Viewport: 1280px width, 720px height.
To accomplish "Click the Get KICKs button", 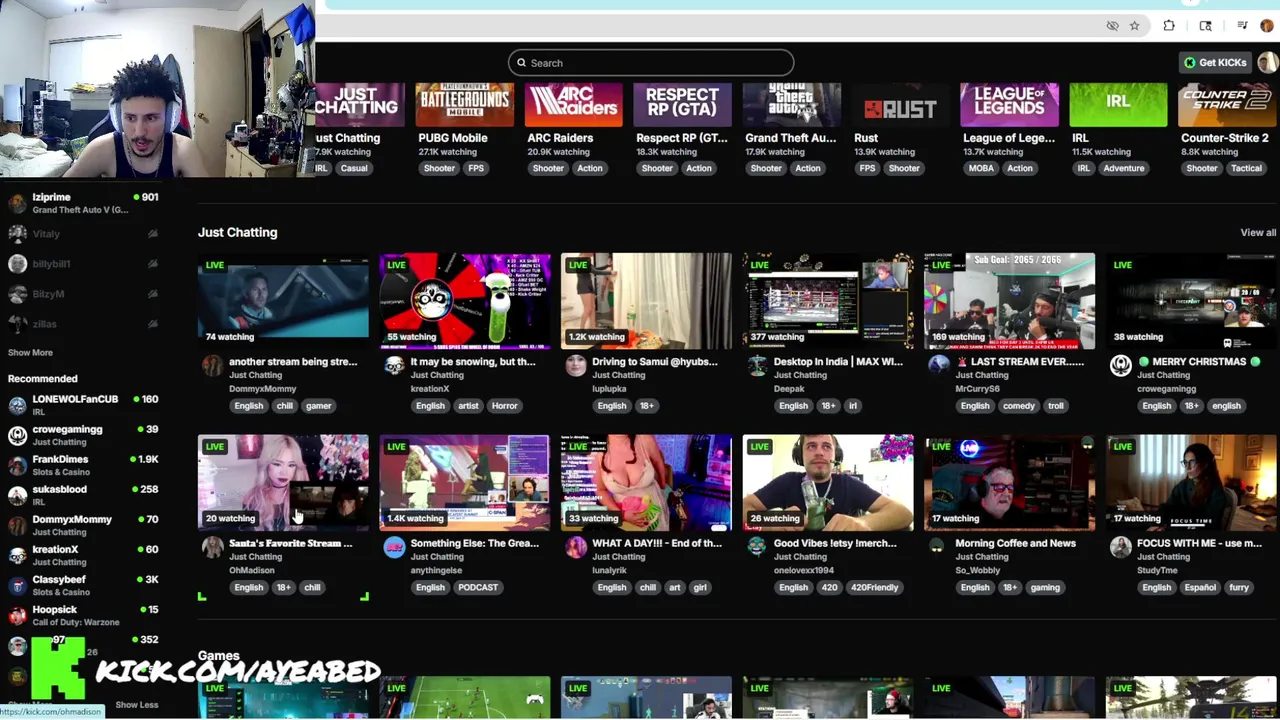I will pos(1215,62).
